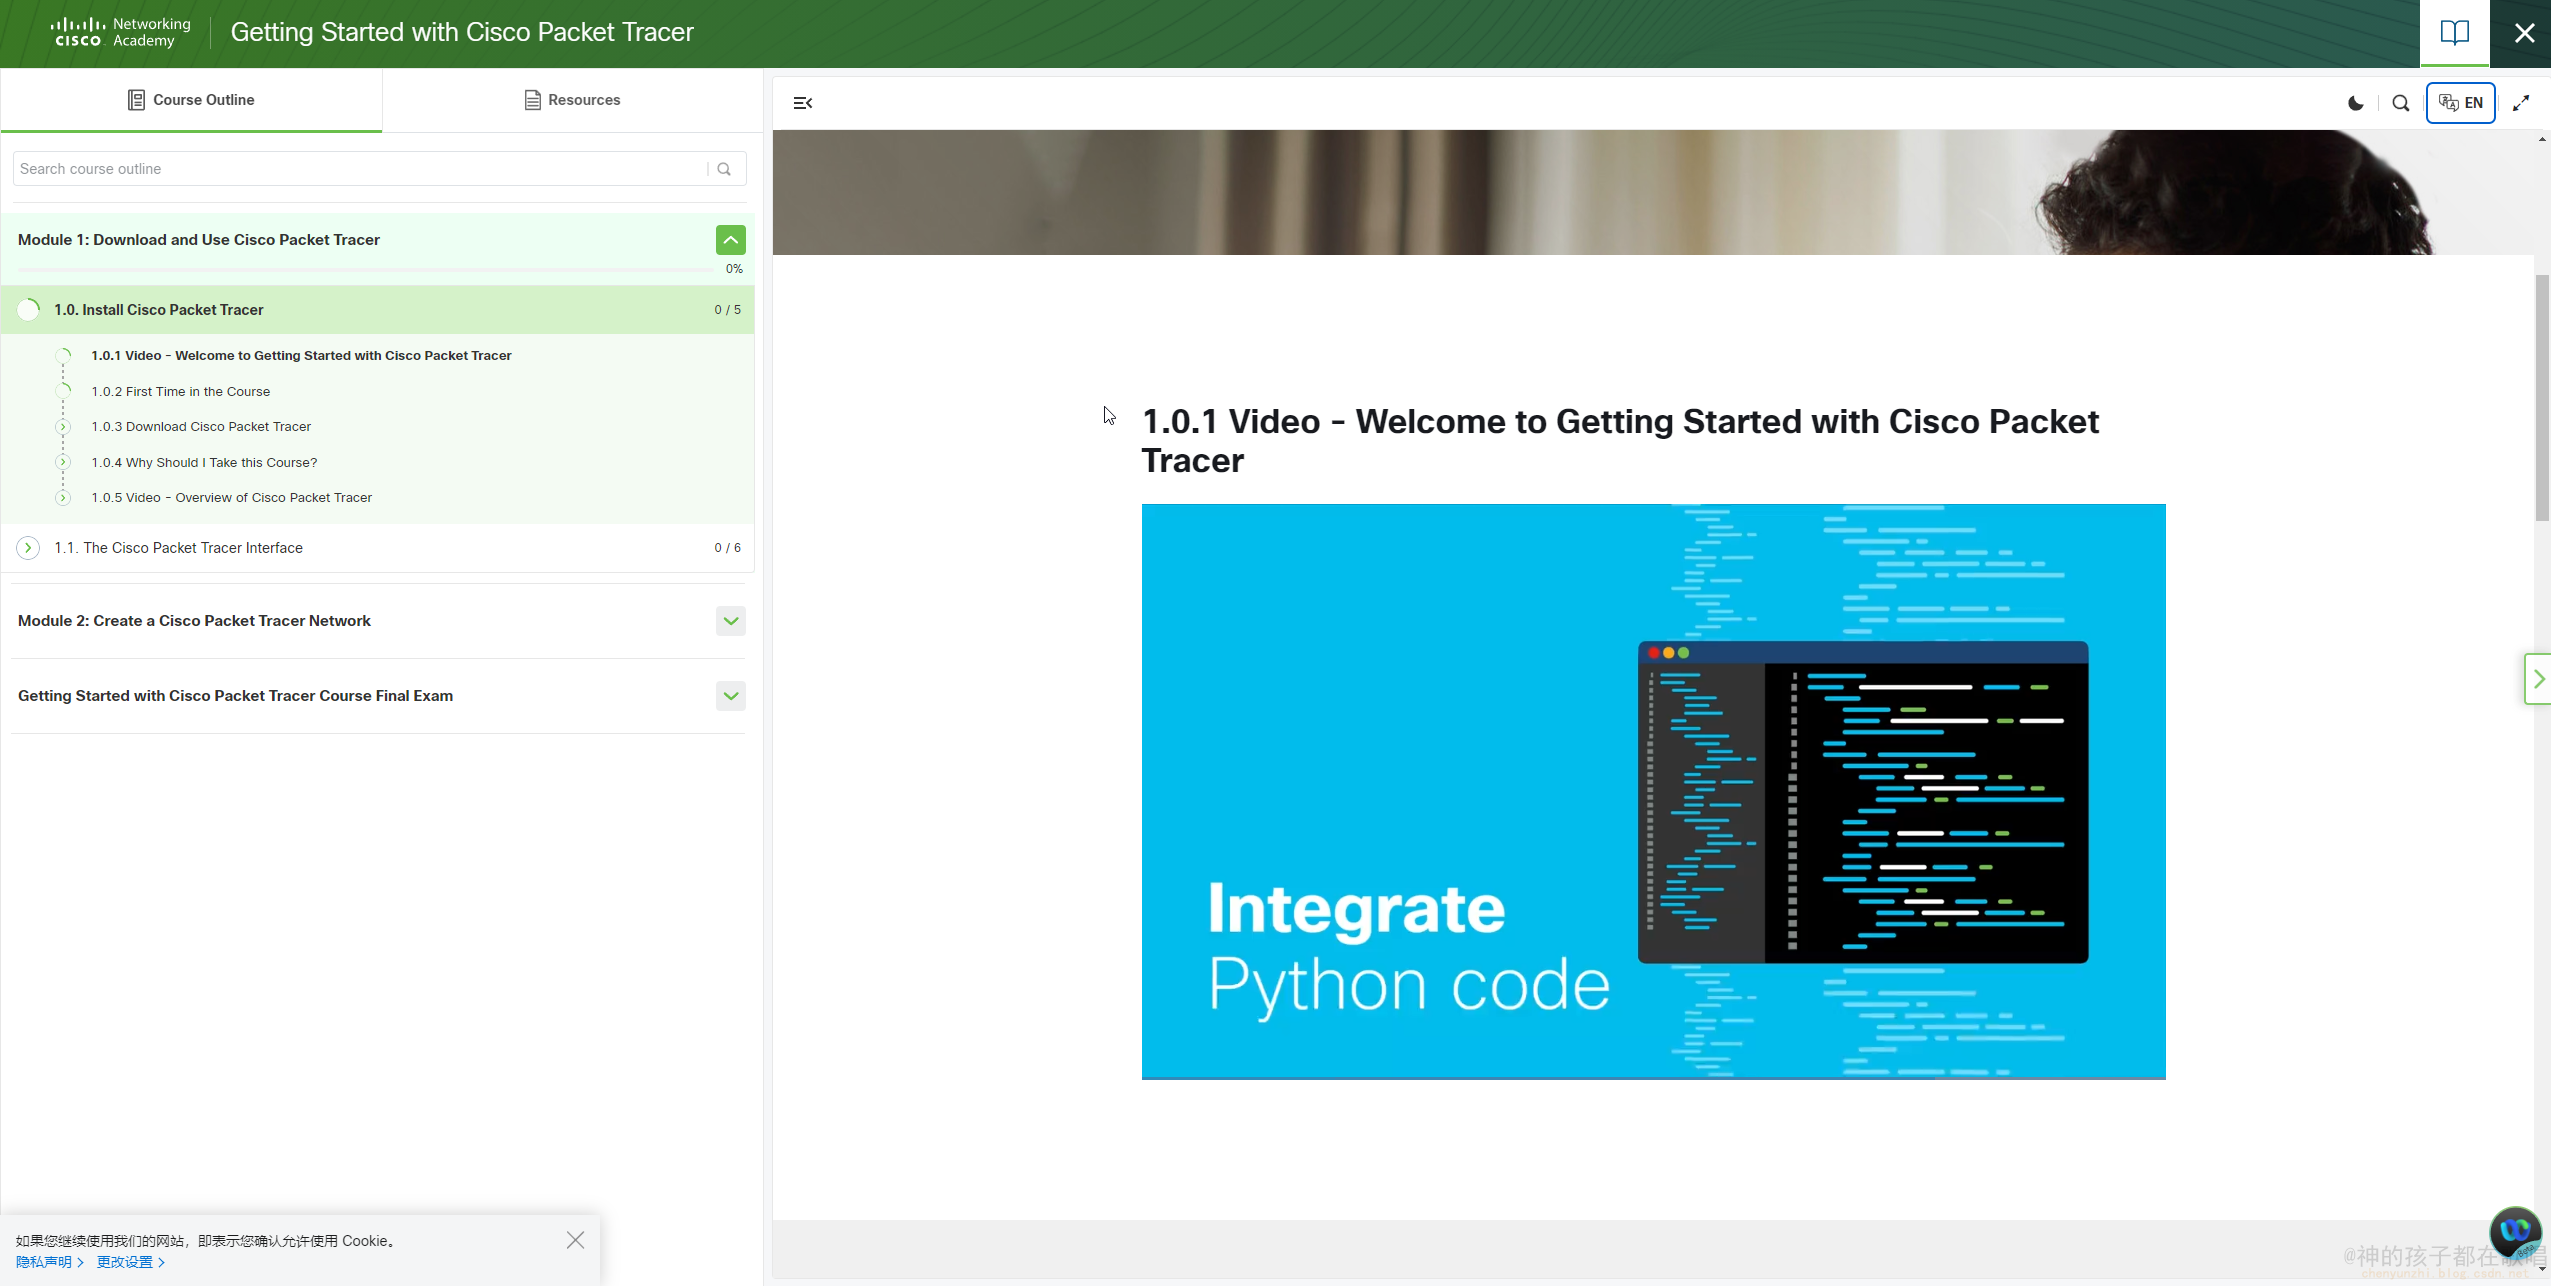
Task: Open 1.0.3 Download Cisco Packet Tracer
Action: click(x=201, y=427)
